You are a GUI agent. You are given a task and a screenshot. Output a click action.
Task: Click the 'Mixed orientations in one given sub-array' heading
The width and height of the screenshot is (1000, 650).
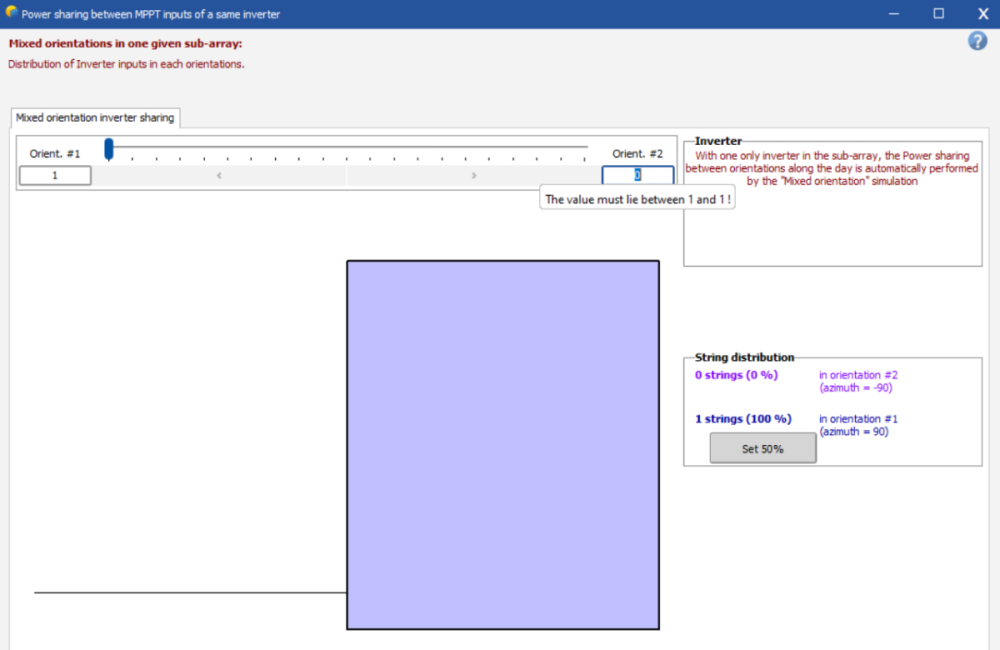[x=125, y=44]
